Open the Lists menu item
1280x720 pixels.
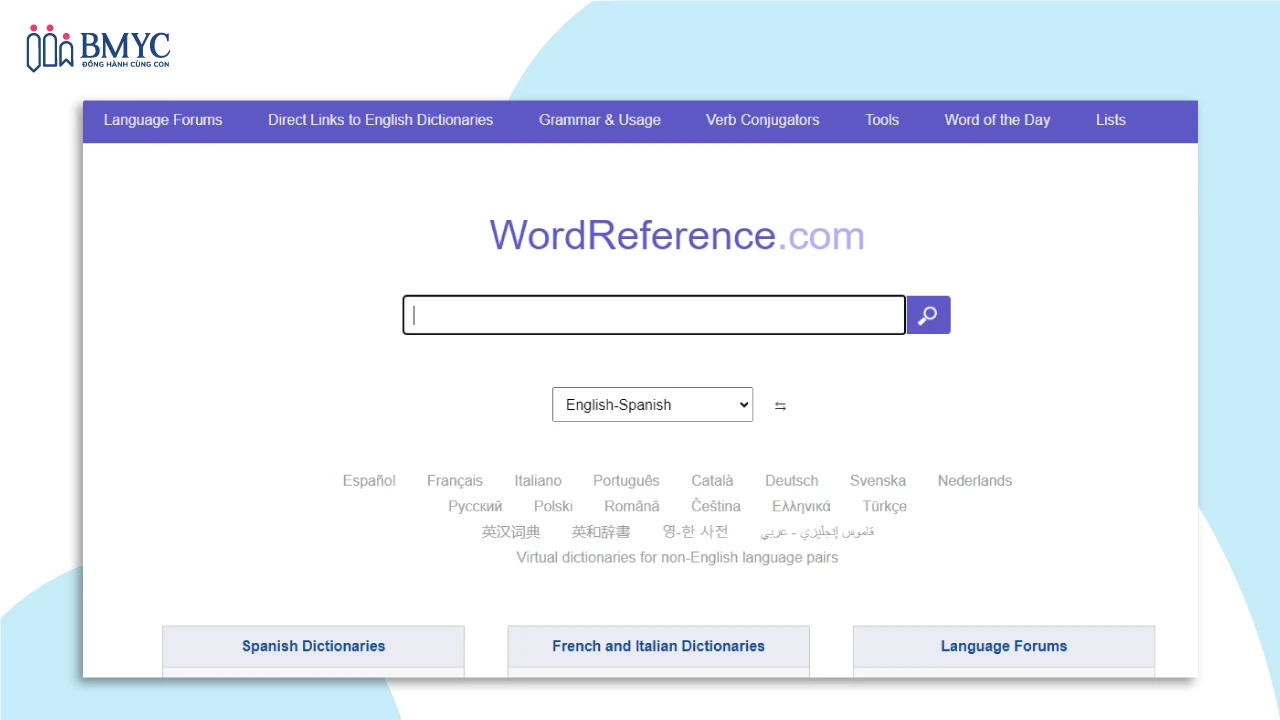[x=1110, y=120]
